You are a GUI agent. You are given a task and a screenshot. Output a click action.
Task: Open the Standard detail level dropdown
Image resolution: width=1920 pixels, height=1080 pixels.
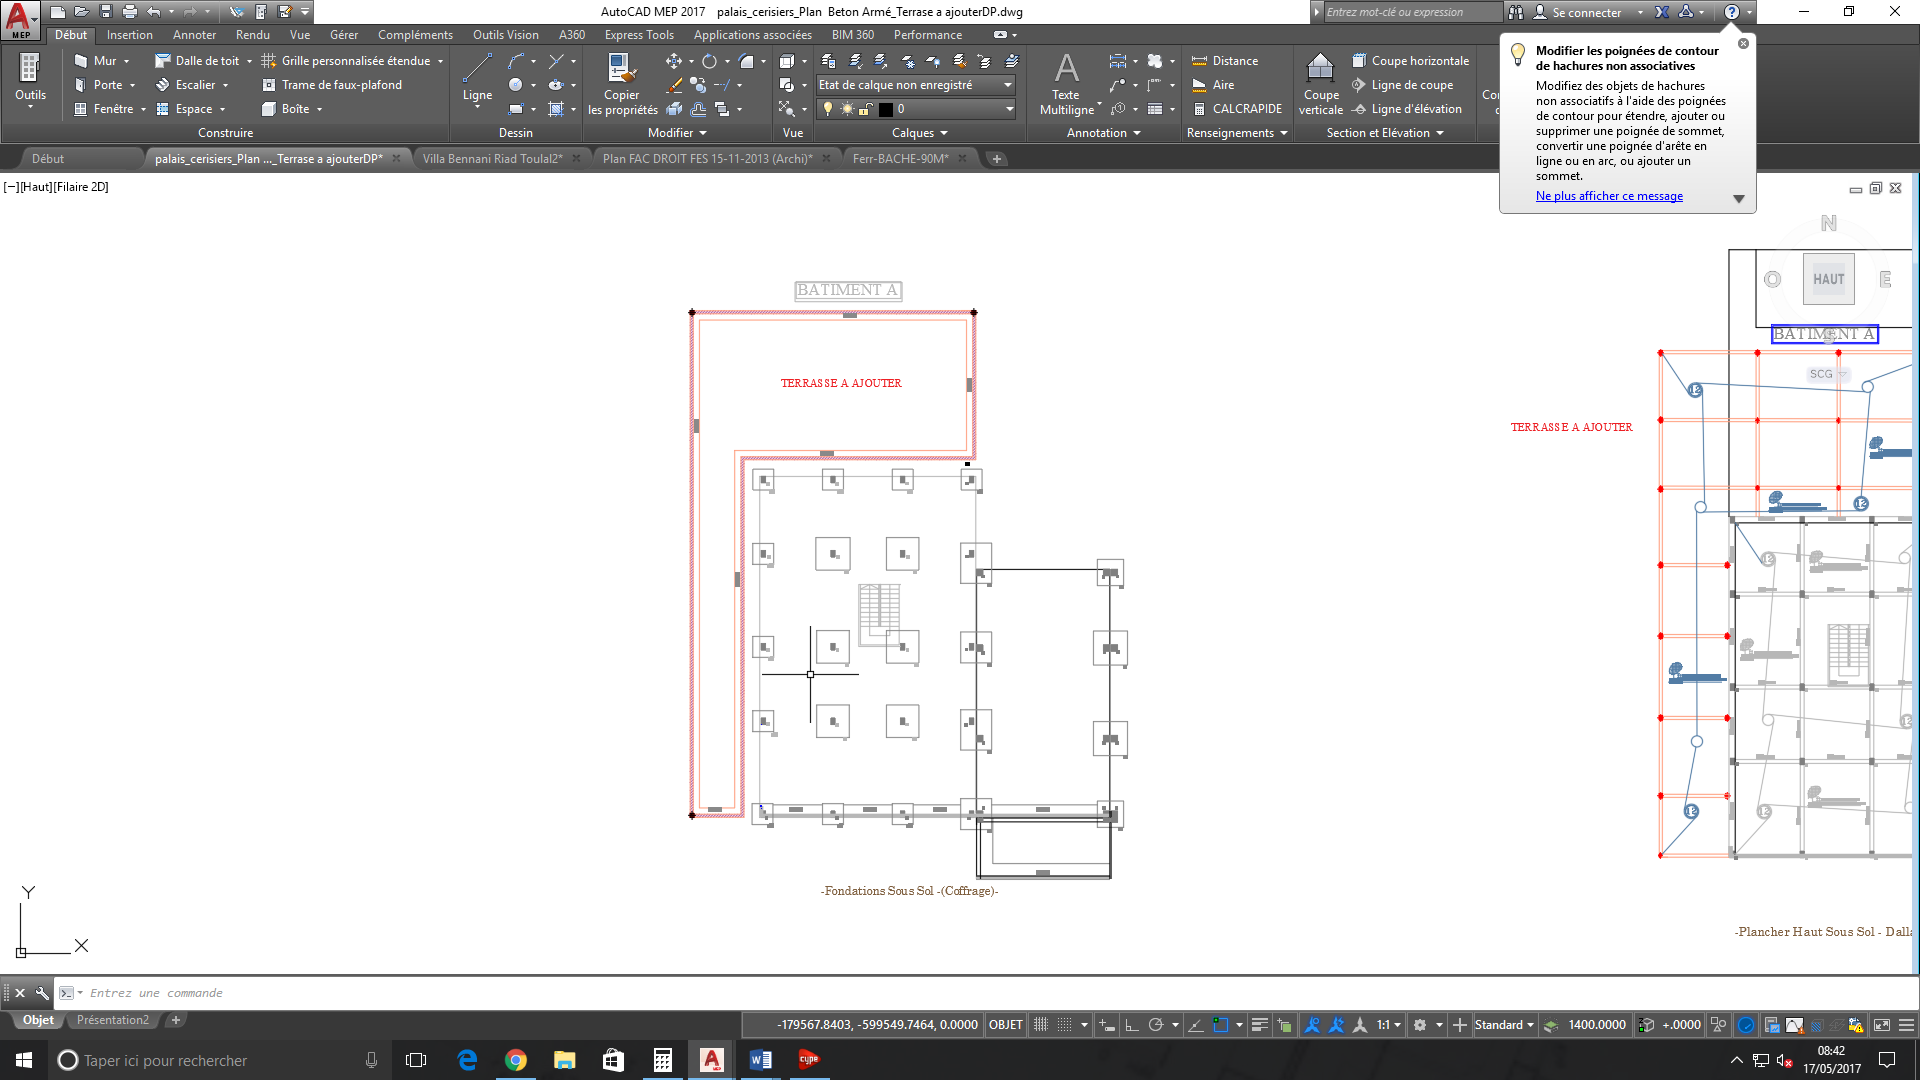[1504, 1025]
